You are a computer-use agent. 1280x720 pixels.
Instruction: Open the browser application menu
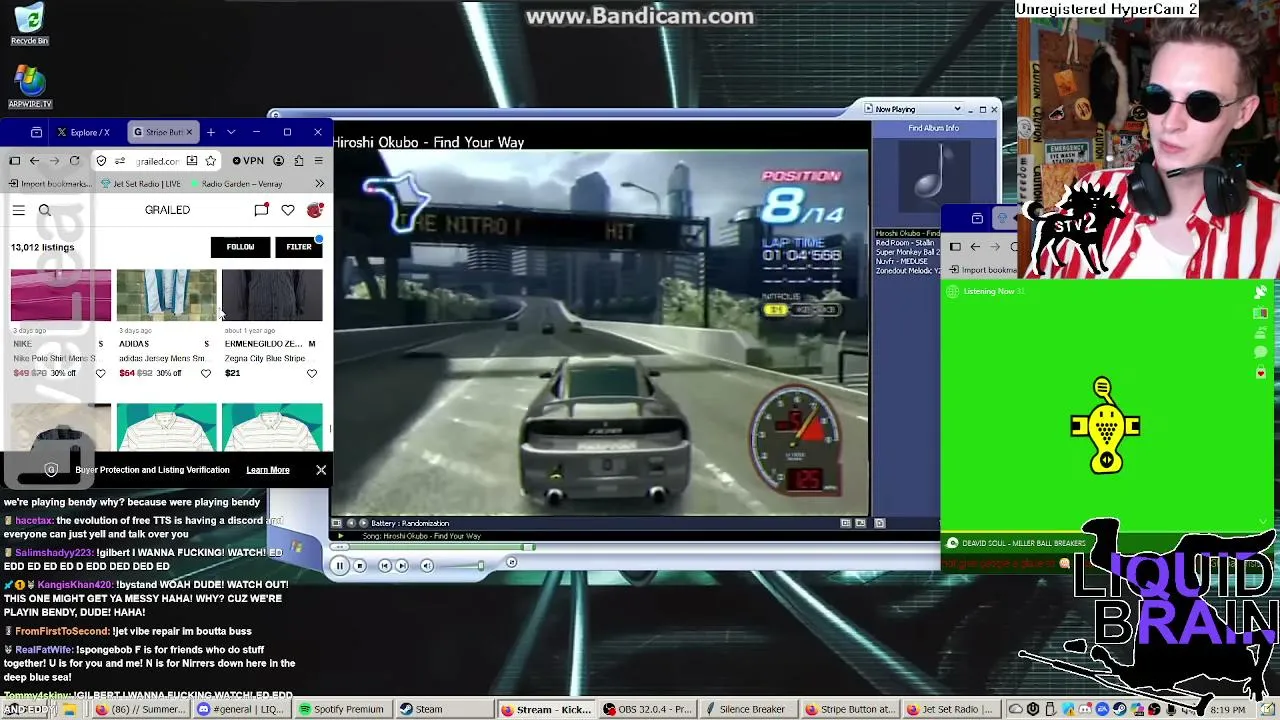(x=319, y=161)
